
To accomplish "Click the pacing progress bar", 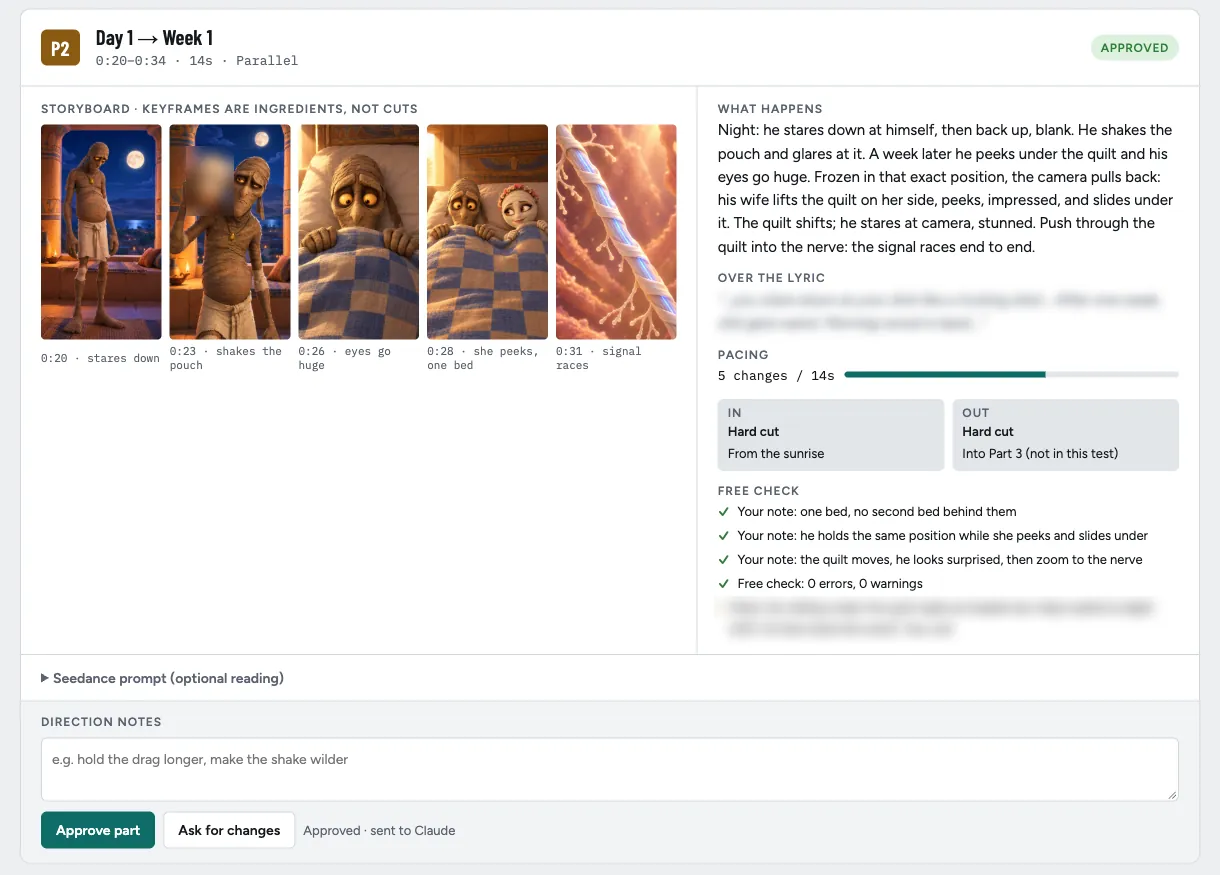I will [x=1011, y=375].
